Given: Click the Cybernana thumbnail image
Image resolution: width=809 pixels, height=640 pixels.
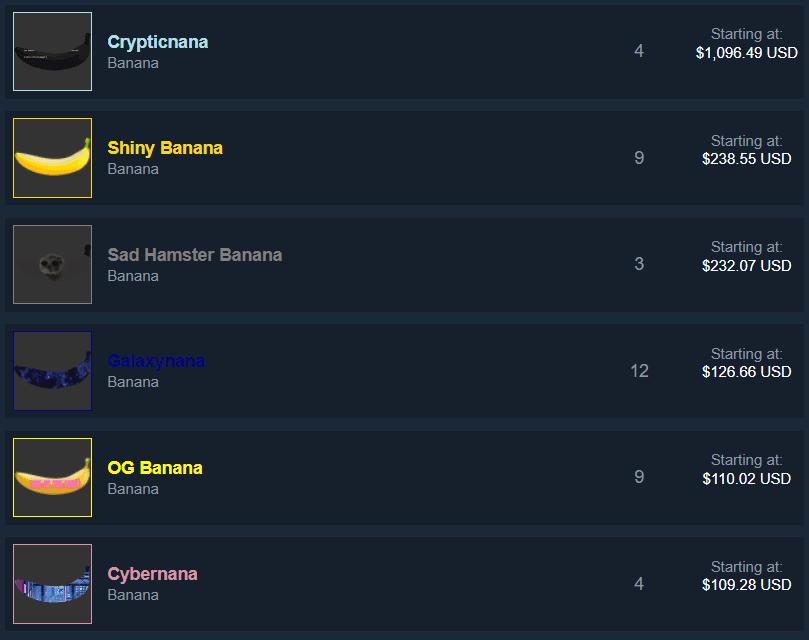Looking at the screenshot, I should pyautogui.click(x=52, y=584).
